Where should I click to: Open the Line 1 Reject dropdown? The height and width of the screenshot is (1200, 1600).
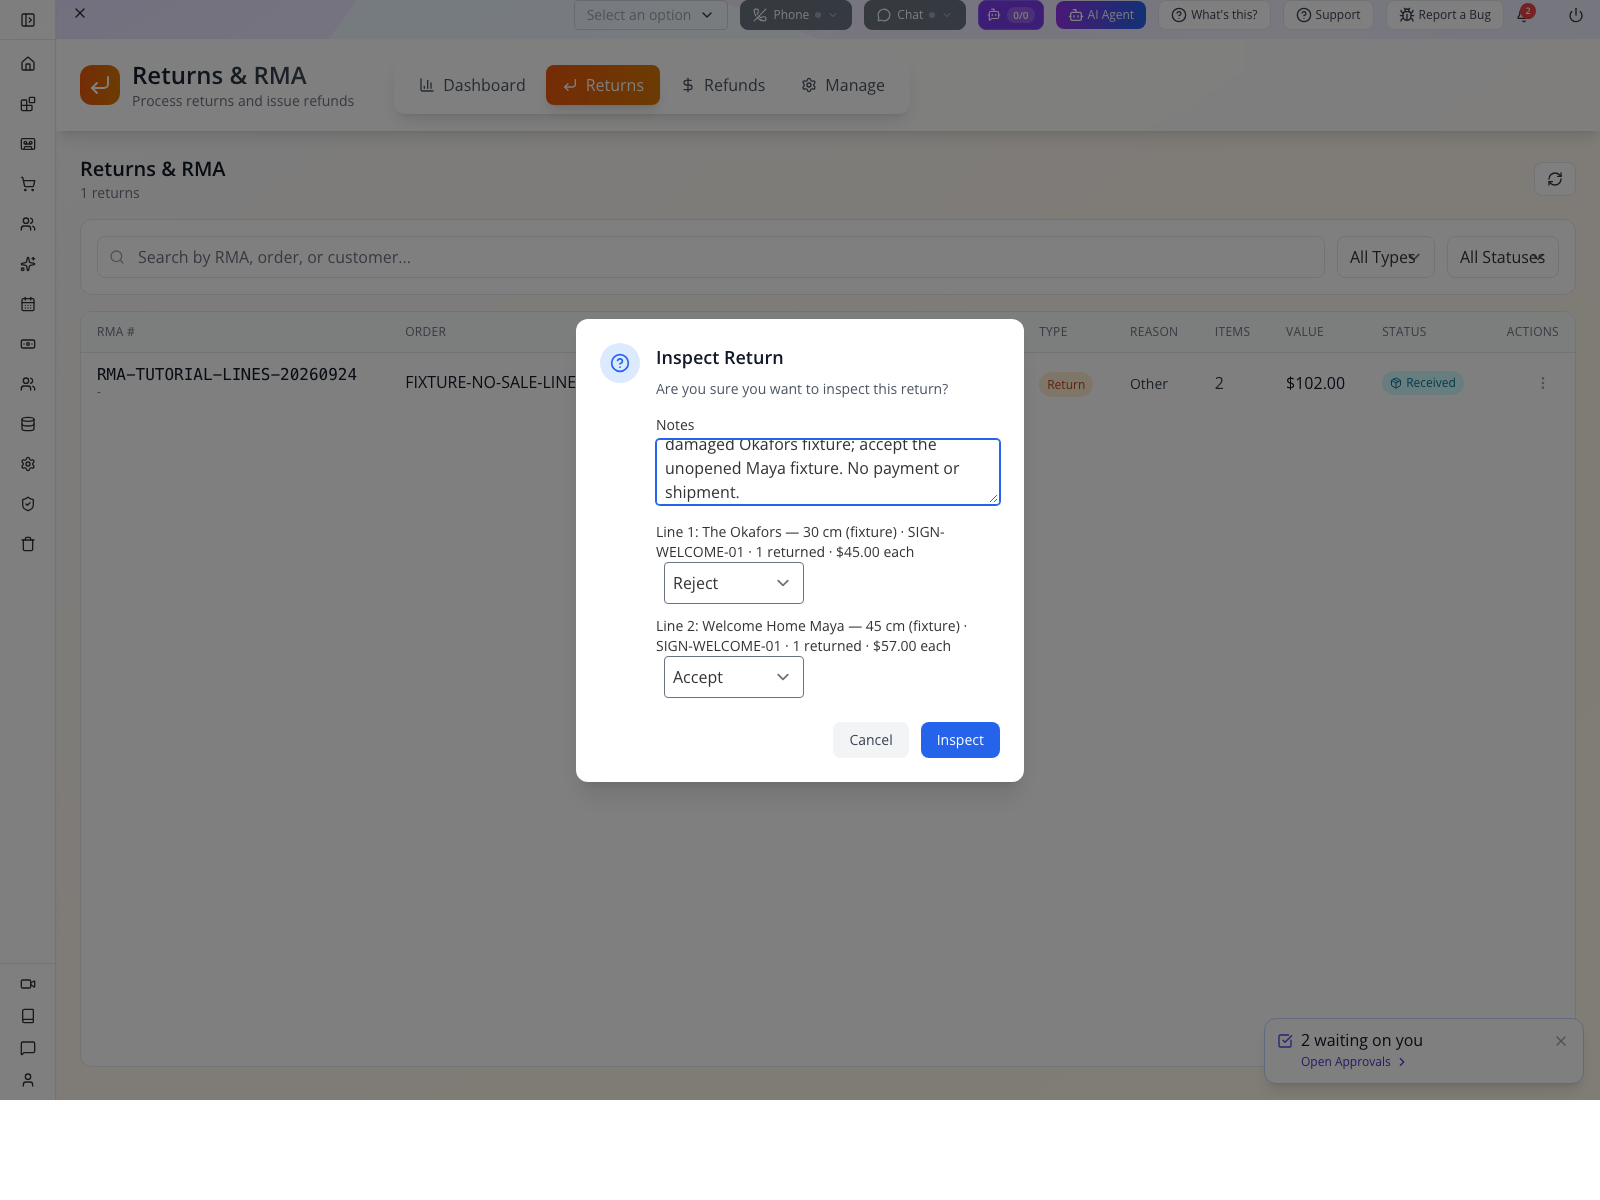[734, 583]
